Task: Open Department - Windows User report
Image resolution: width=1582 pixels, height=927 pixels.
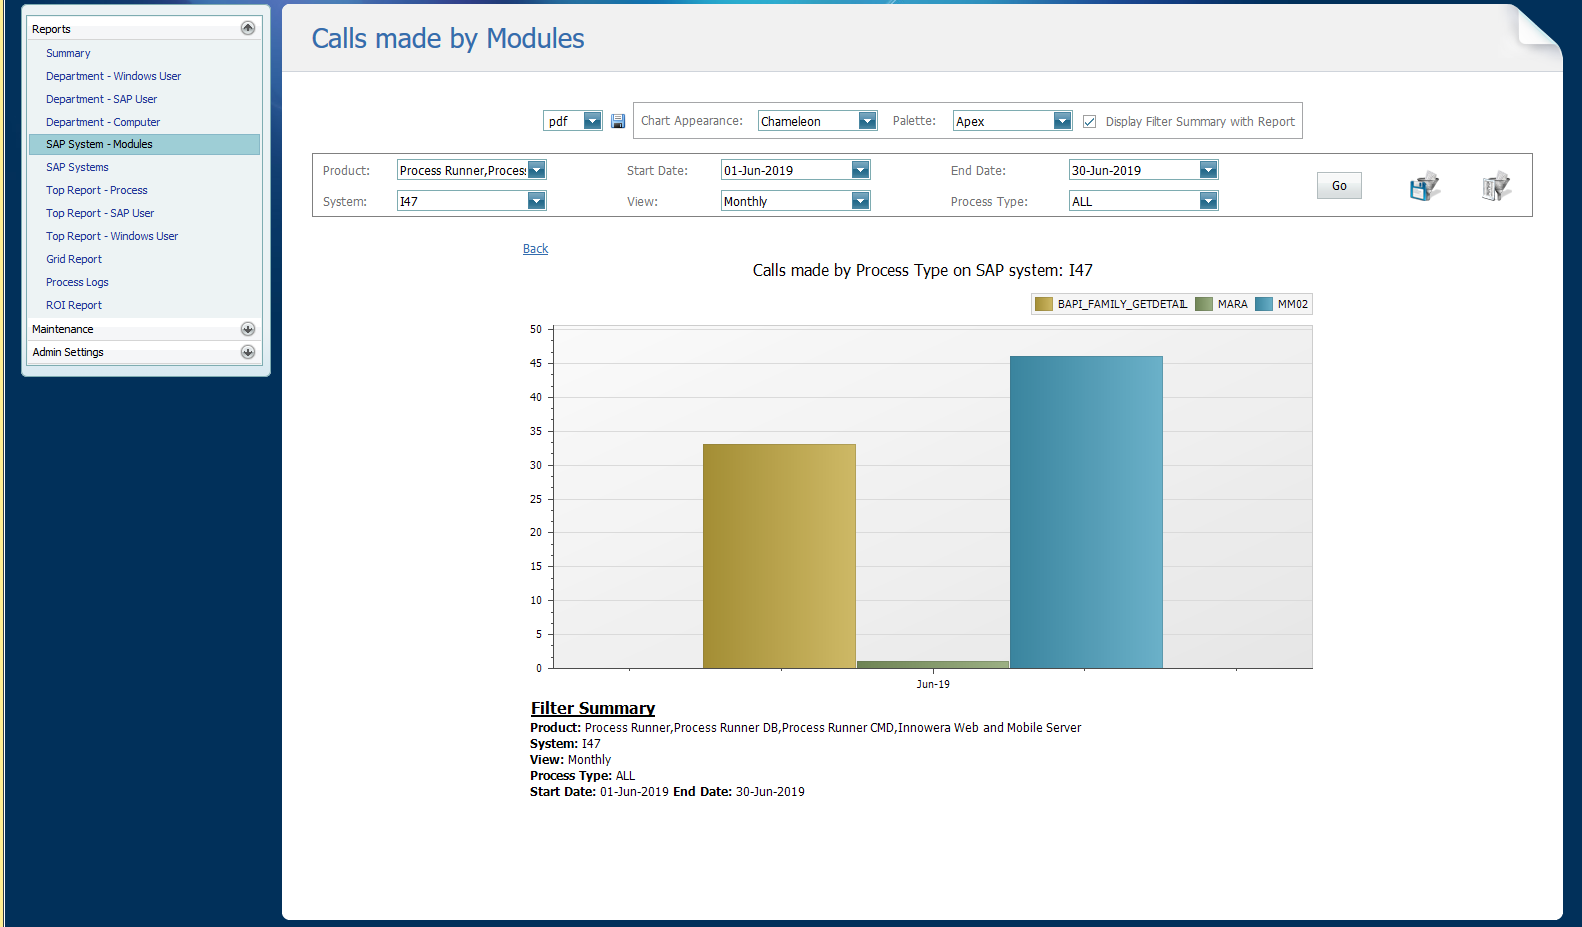Action: tap(113, 76)
